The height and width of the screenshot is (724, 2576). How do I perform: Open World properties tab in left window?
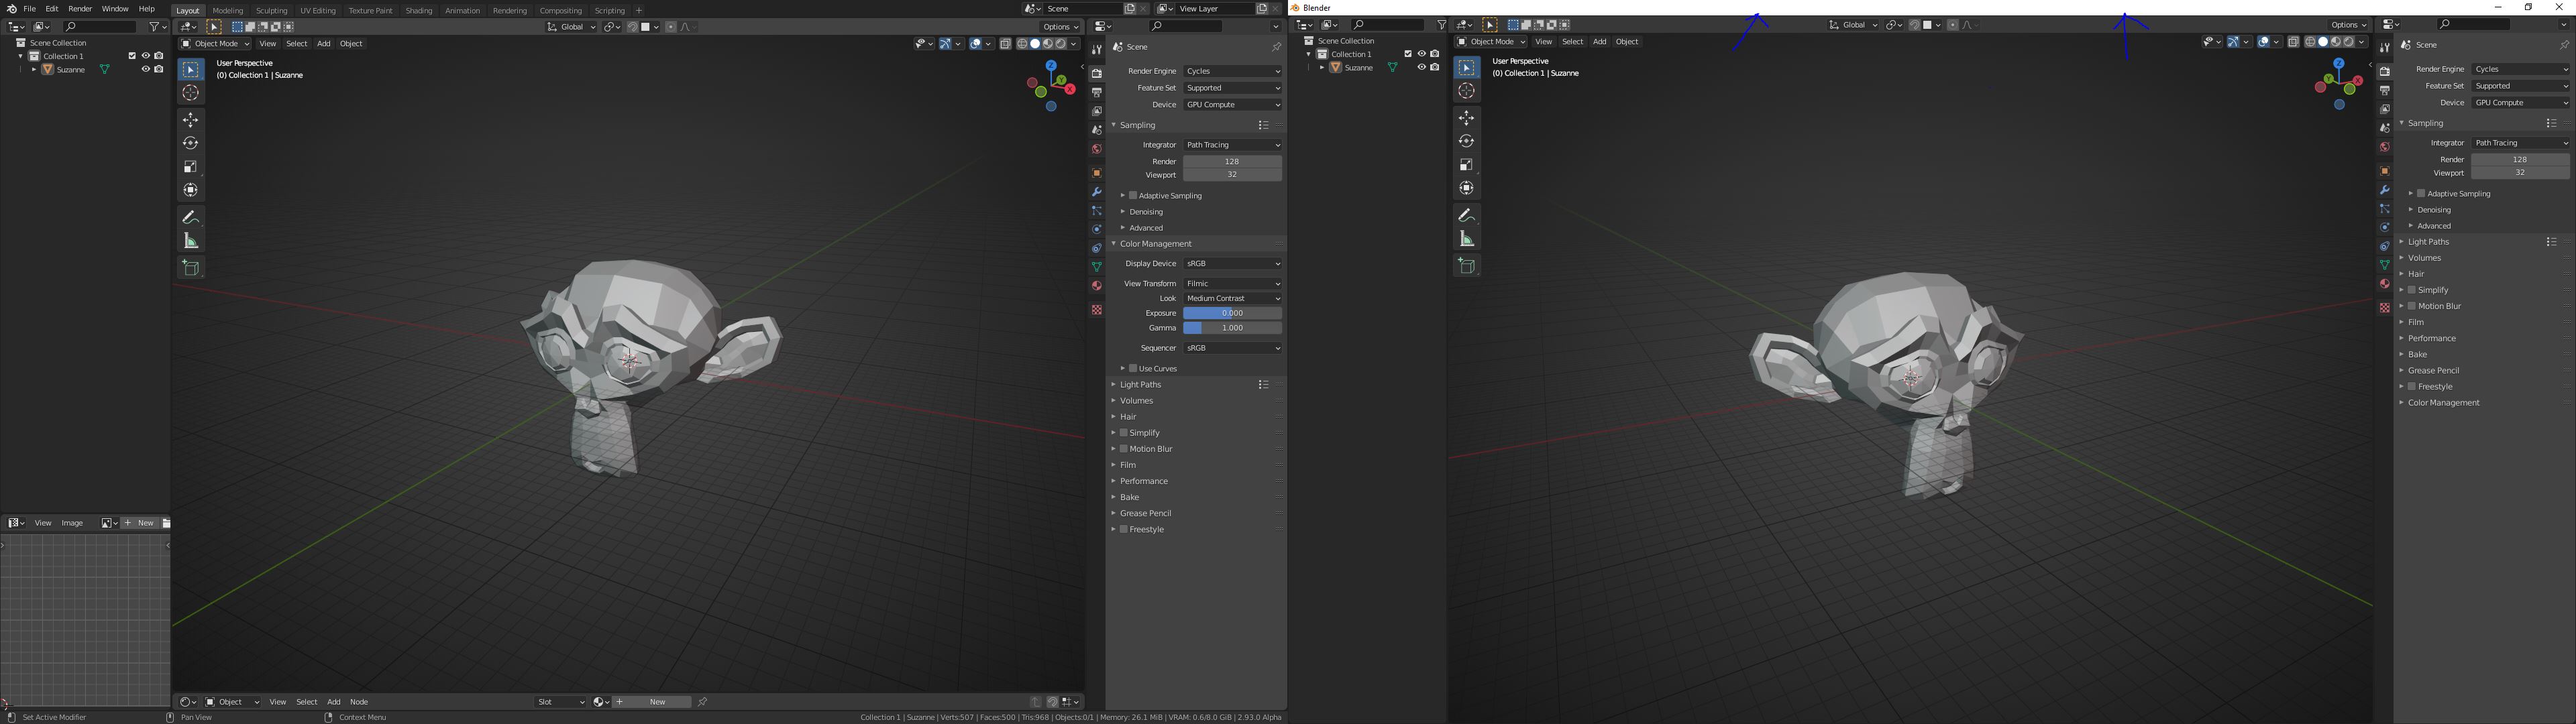tap(1096, 149)
